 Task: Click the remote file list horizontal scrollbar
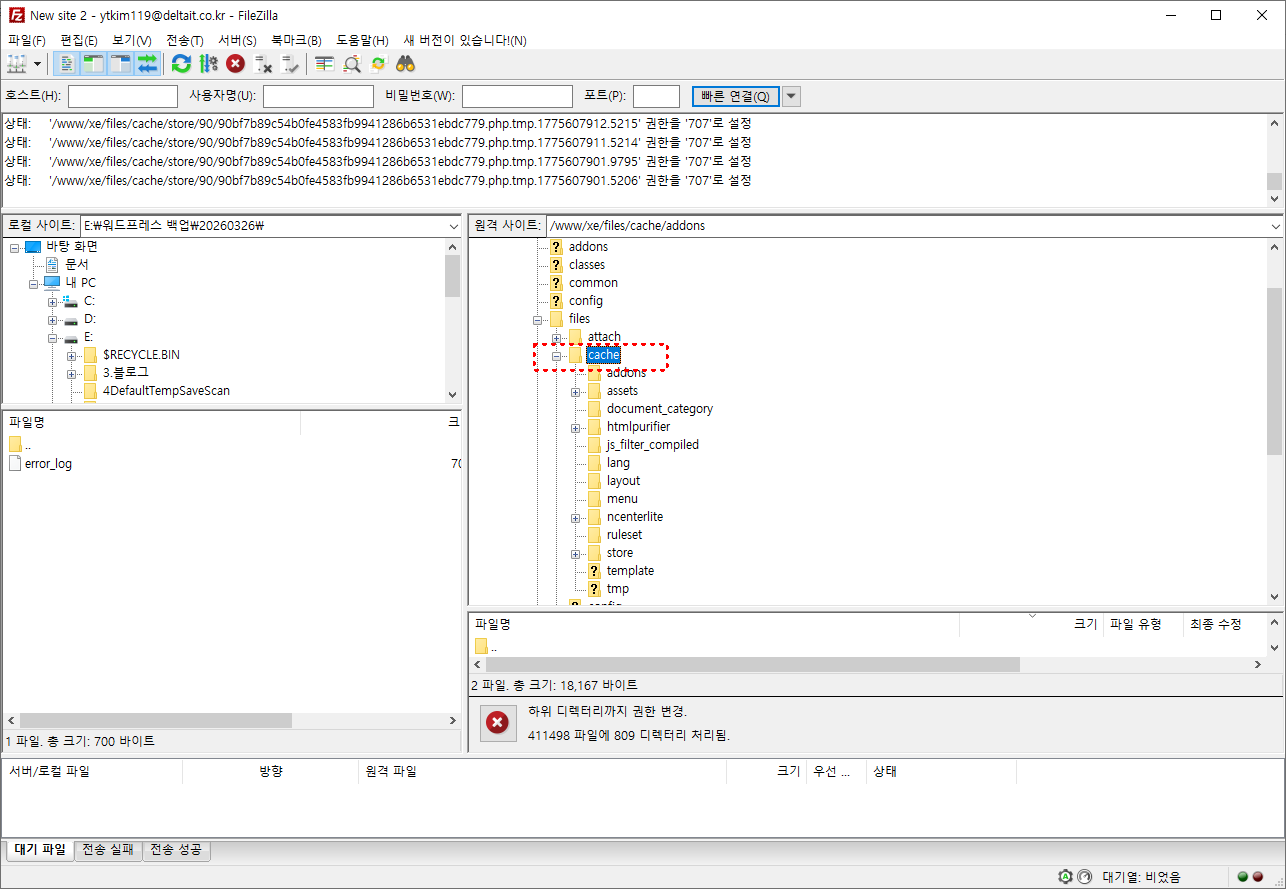[753, 664]
